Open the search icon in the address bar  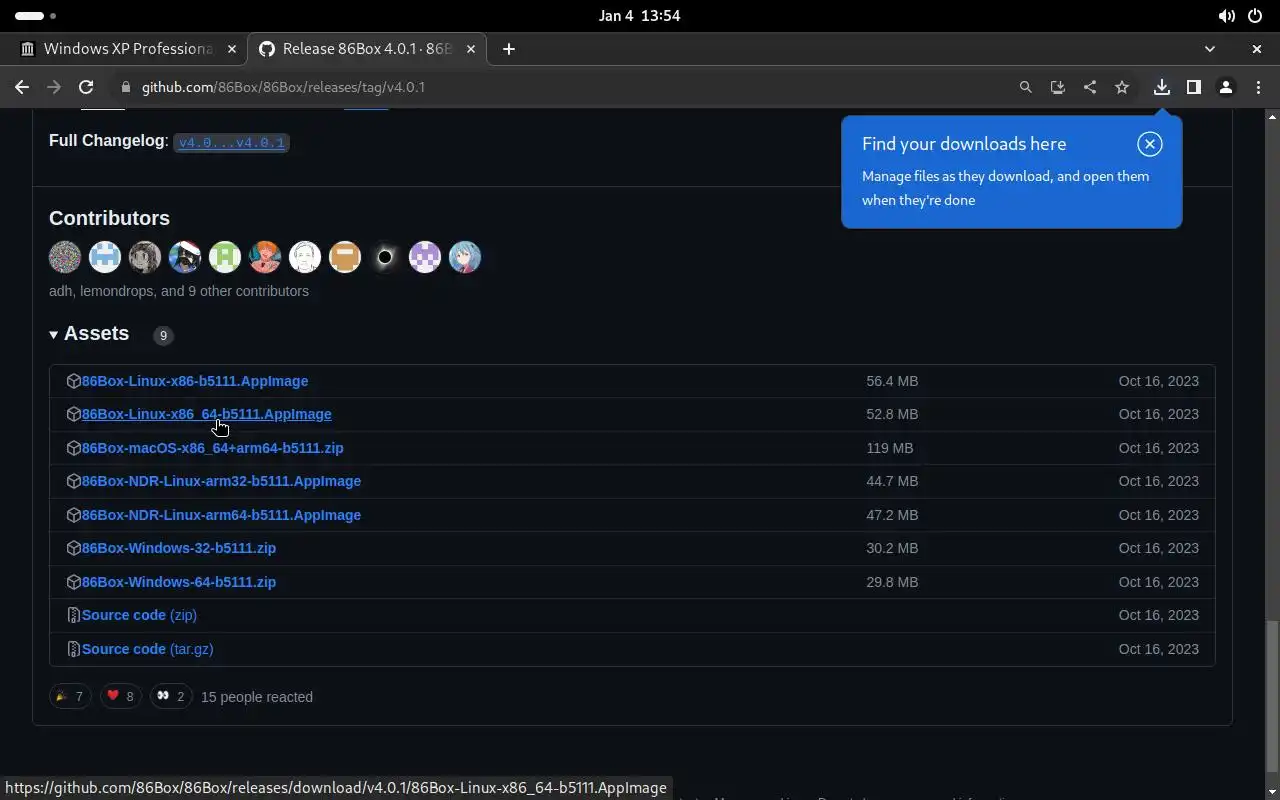click(1025, 87)
